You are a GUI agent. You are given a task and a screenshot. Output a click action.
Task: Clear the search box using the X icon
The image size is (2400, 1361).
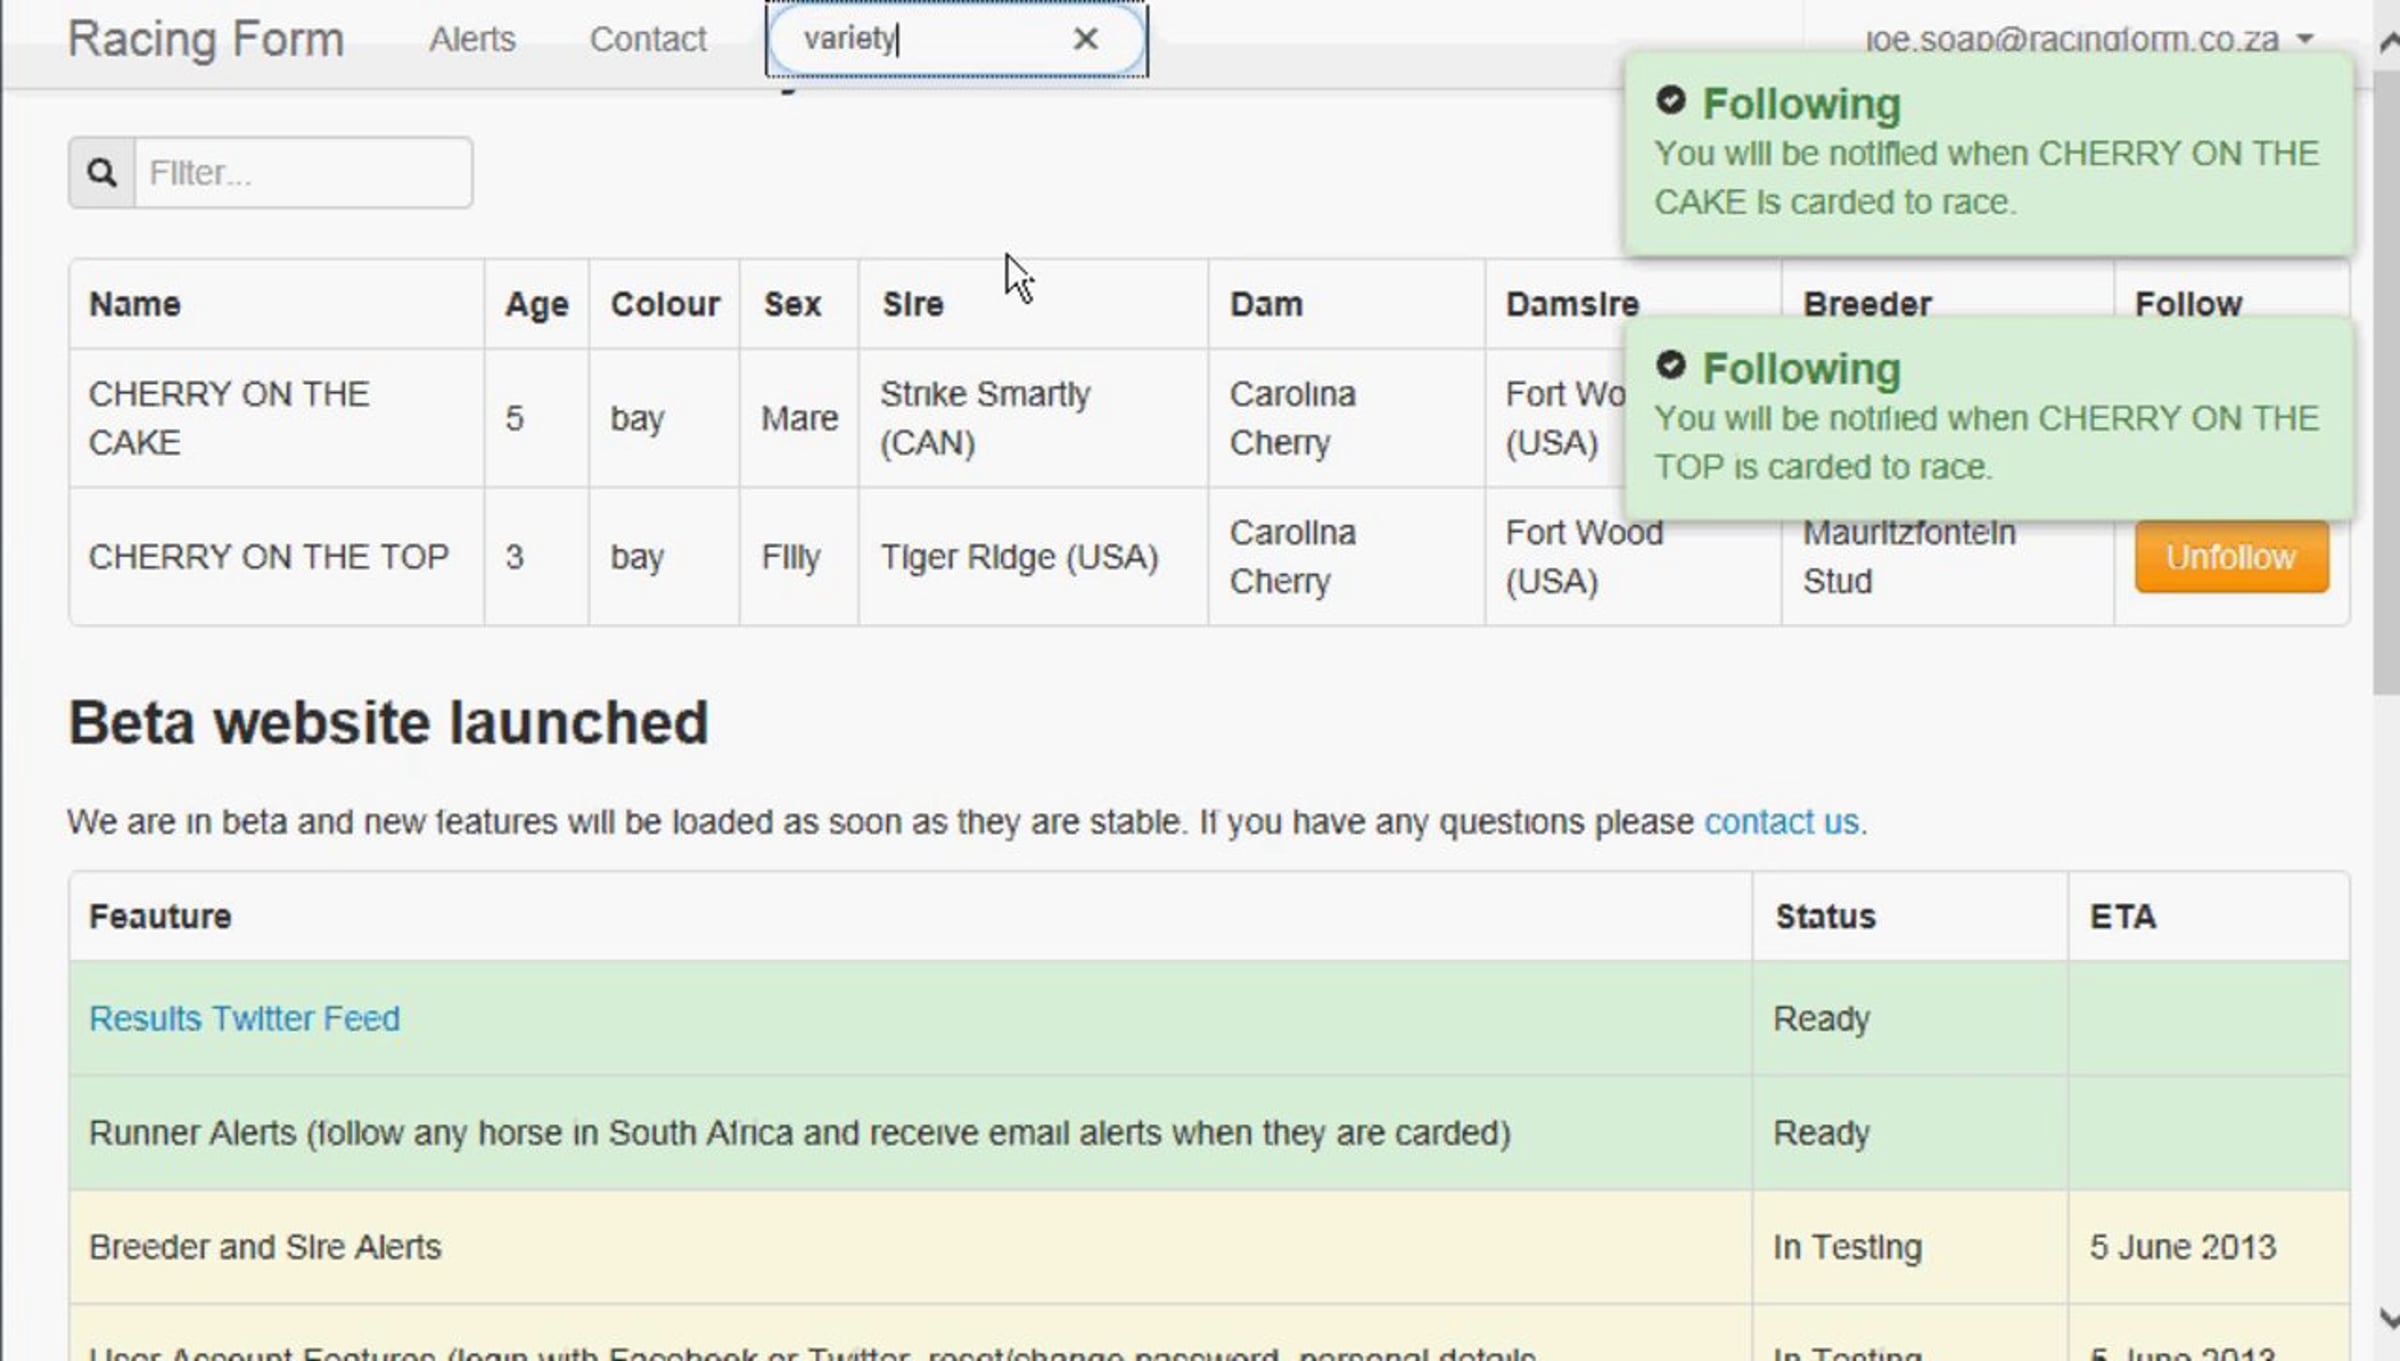pos(1085,39)
